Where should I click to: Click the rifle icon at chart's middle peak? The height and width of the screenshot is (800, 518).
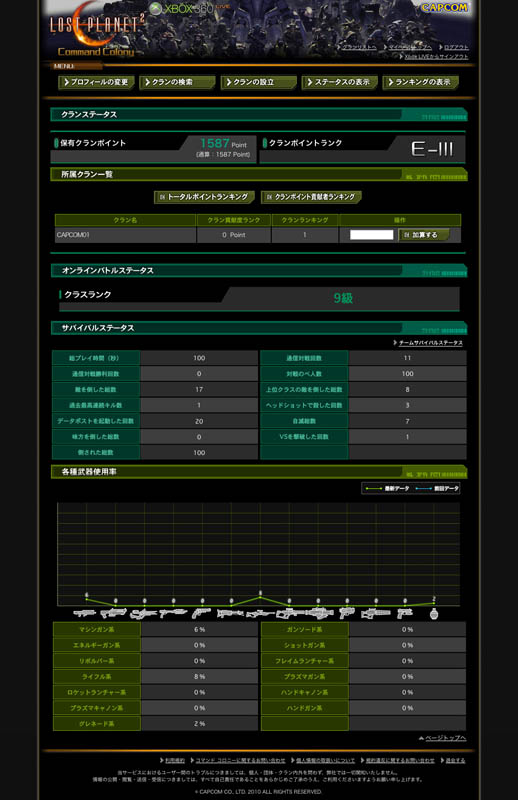click(x=260, y=613)
